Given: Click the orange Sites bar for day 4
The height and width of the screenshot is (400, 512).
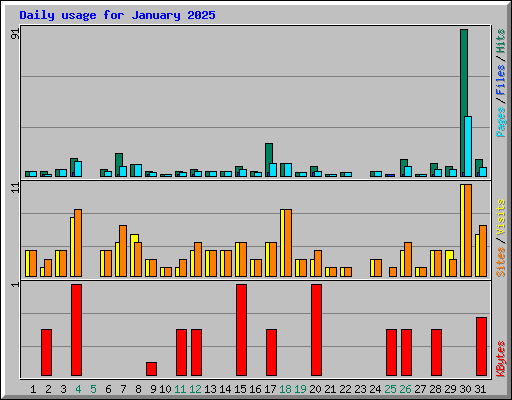Looking at the screenshot, I should tap(78, 243).
